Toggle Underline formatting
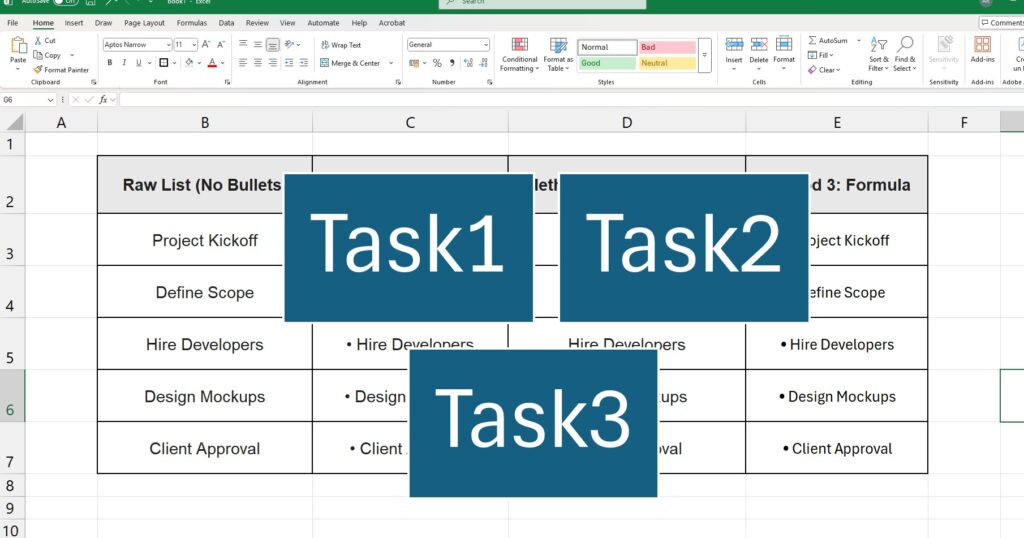Viewport: 1024px width, 538px height. tap(138, 63)
